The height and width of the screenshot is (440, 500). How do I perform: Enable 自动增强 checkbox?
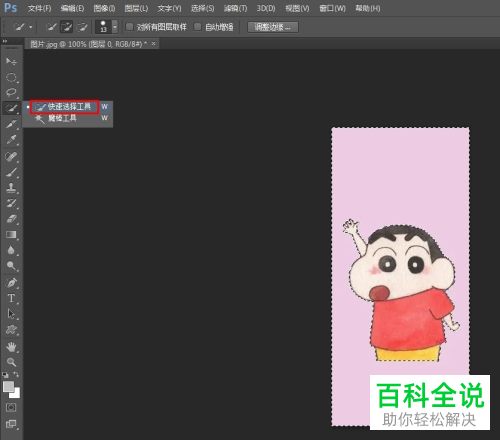198,27
